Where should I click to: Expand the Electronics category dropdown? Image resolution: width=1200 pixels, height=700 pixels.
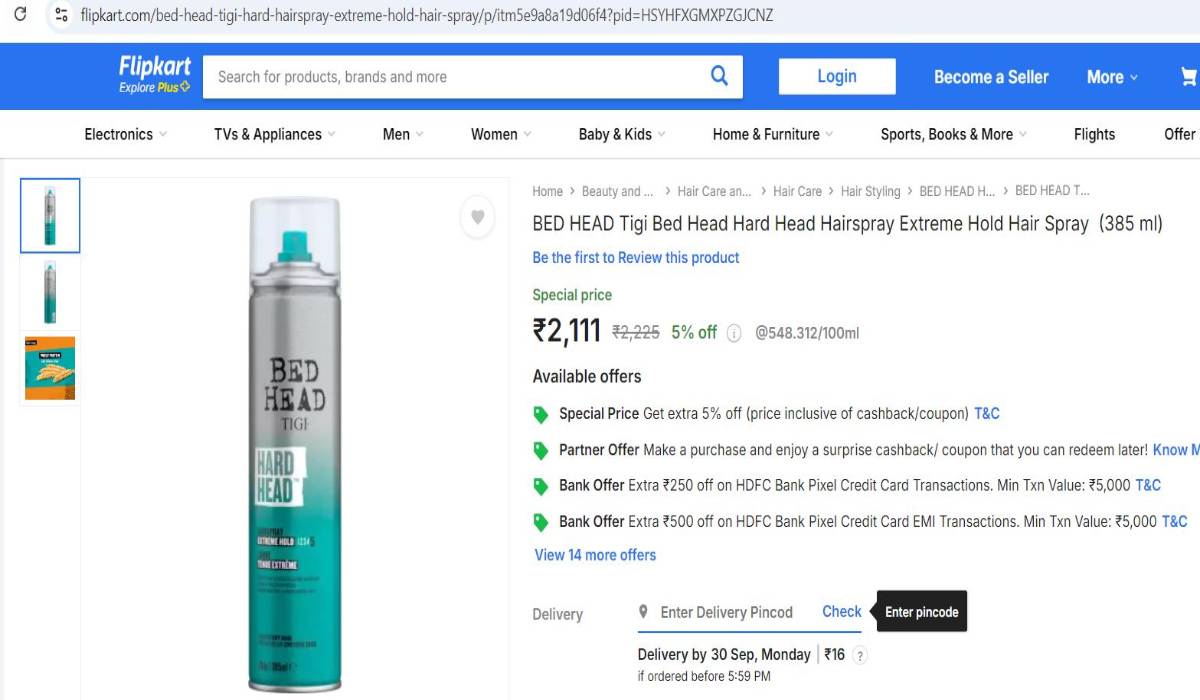click(126, 134)
